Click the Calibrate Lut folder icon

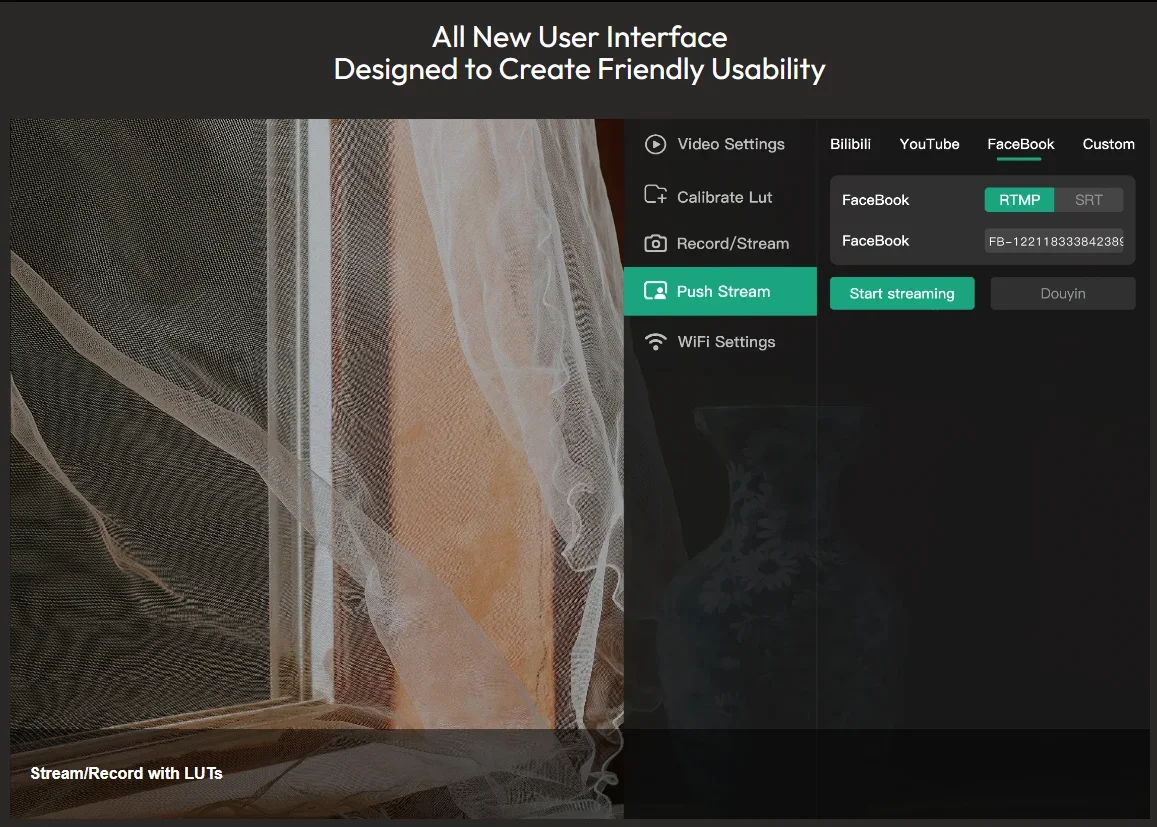(x=655, y=195)
